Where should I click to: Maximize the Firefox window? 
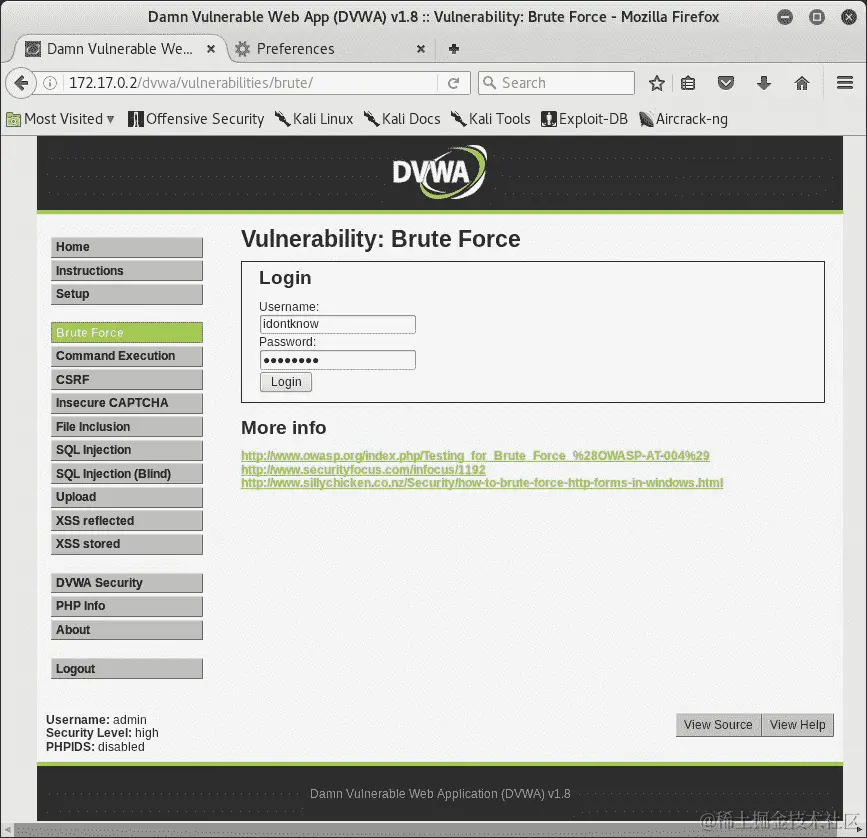817,17
